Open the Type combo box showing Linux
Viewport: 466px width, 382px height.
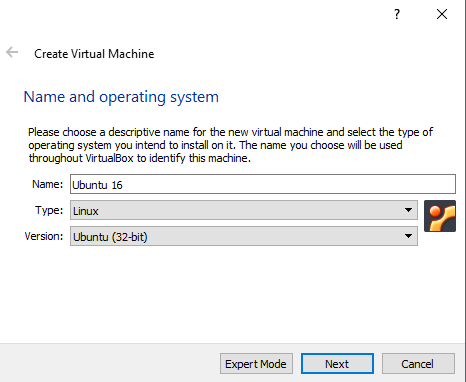point(244,210)
